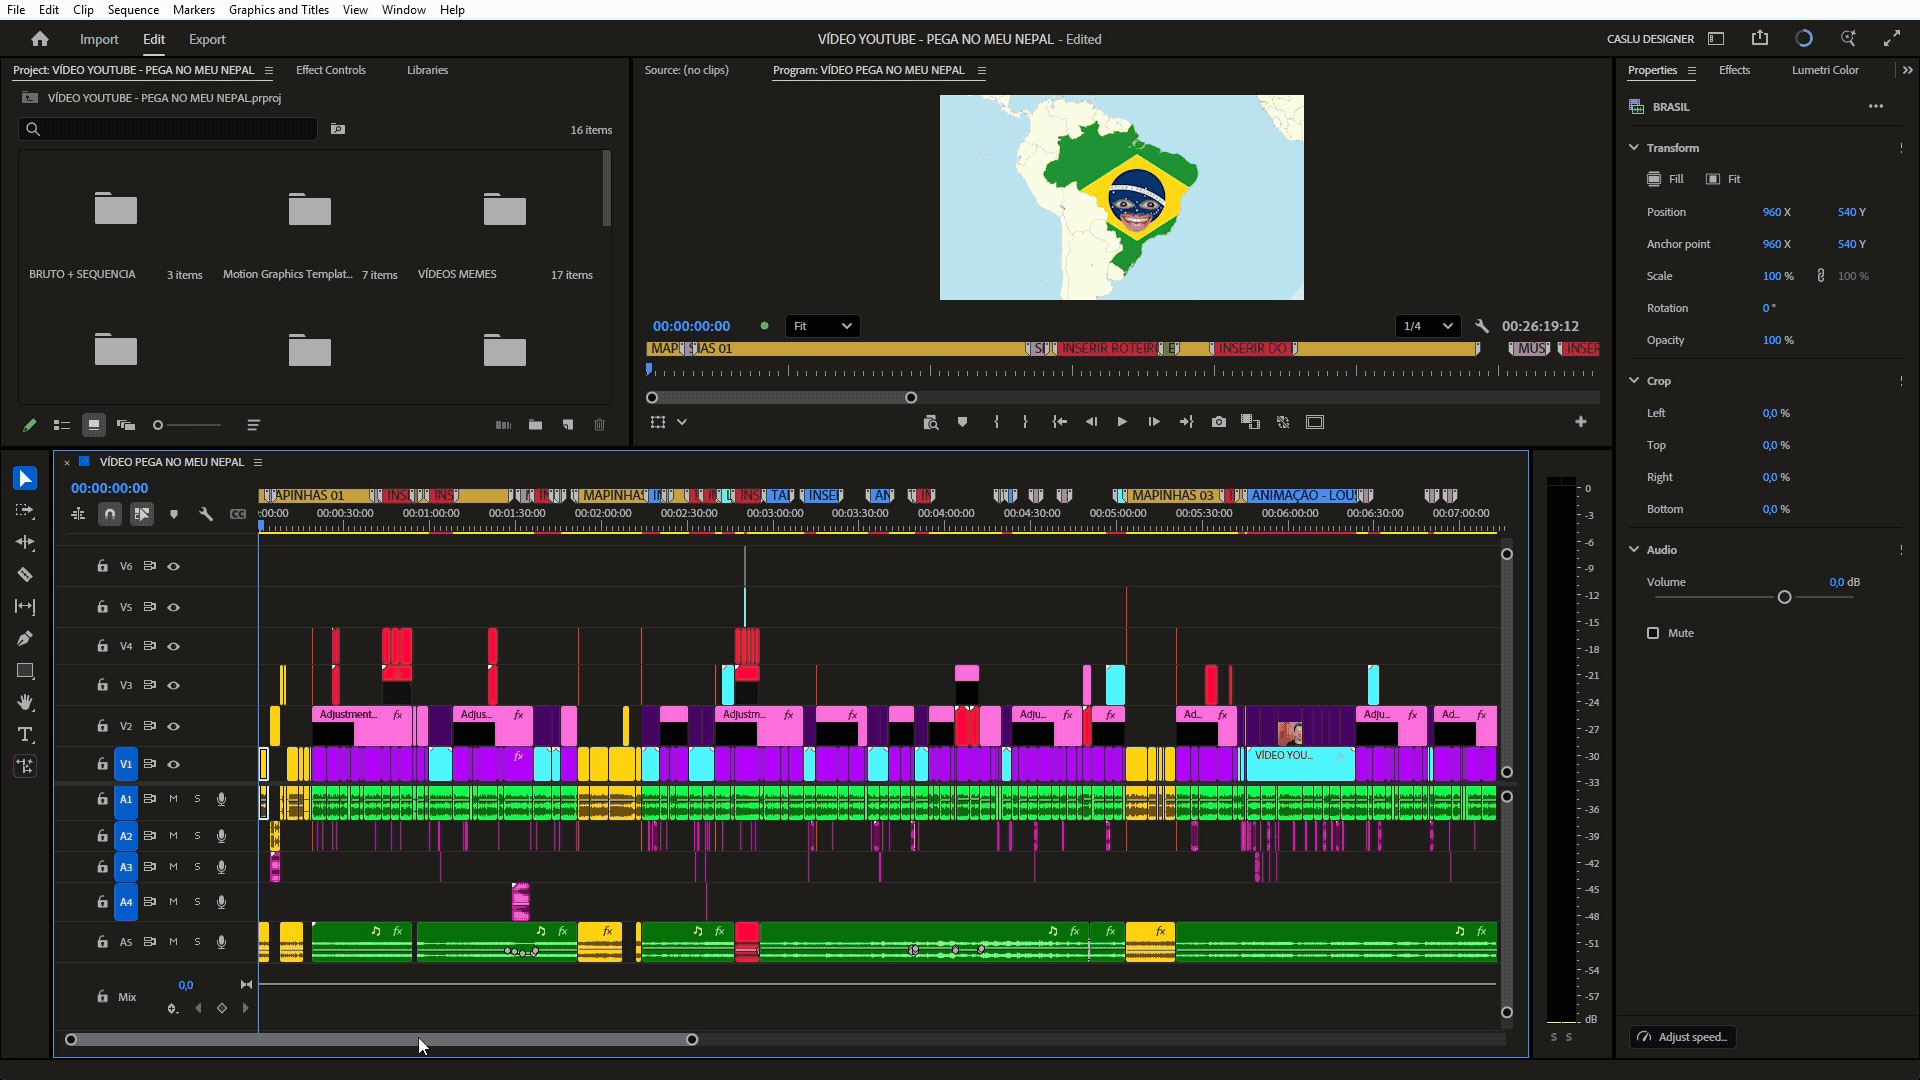Image resolution: width=1920 pixels, height=1080 pixels.
Task: Toggle V3 track visibility eye
Action: coord(173,685)
